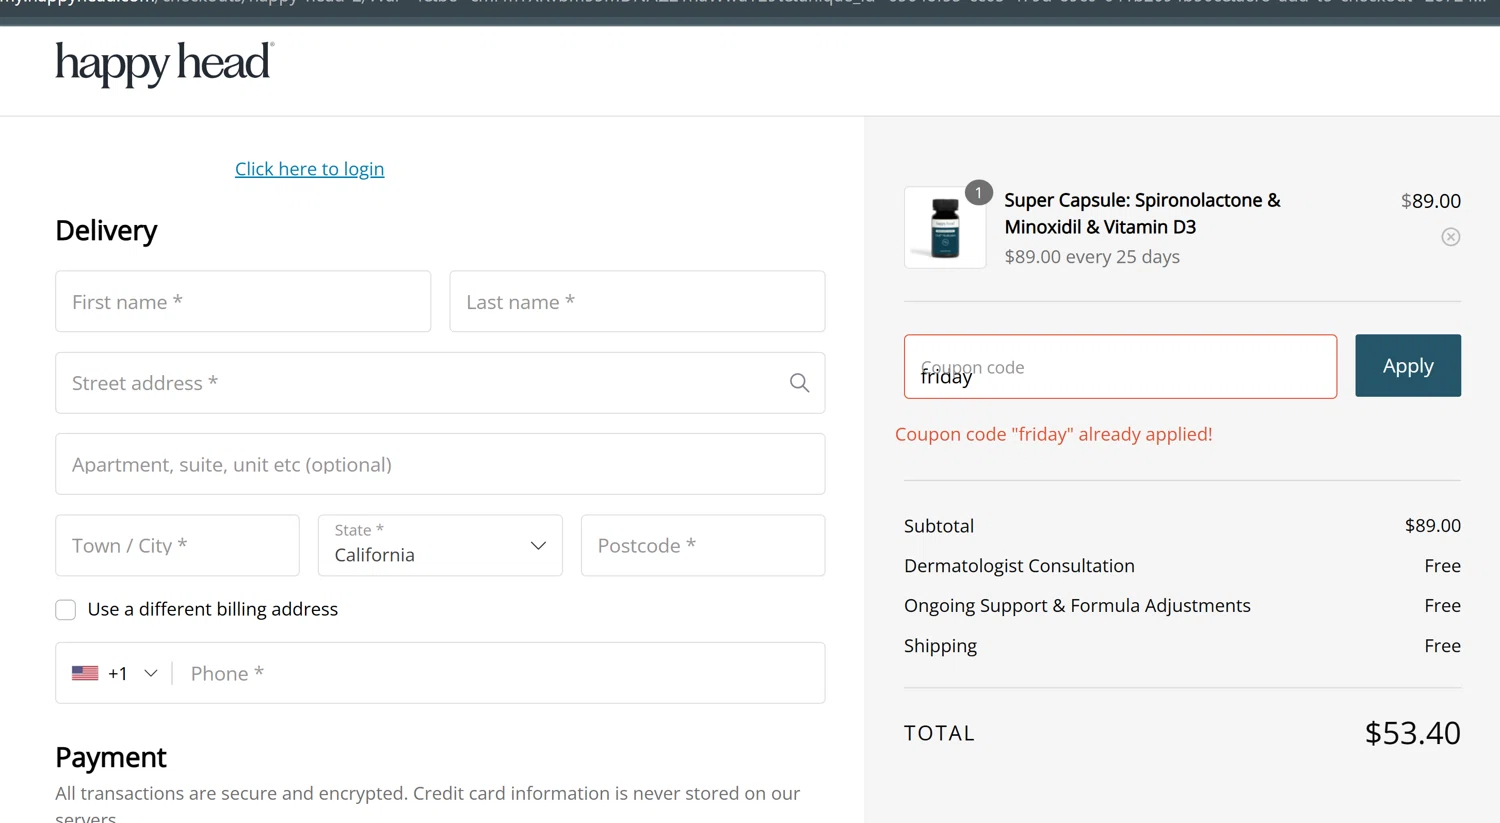
Task: Click the US flag country icon
Action: tap(85, 673)
